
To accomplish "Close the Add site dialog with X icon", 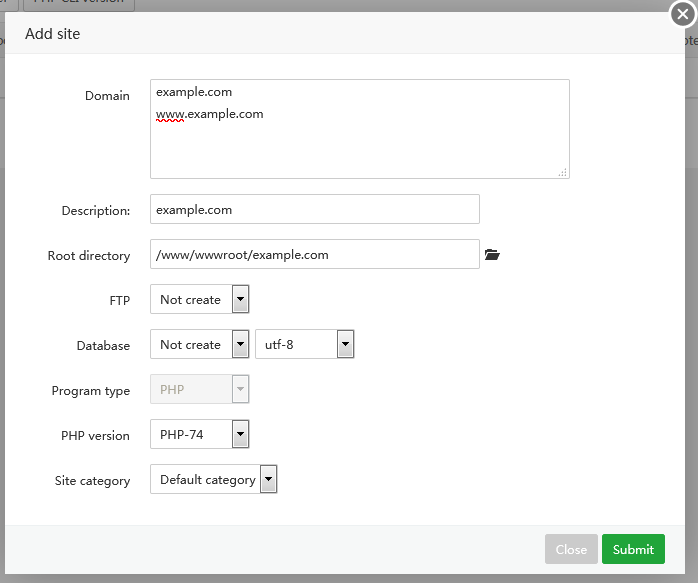I will 682,15.
